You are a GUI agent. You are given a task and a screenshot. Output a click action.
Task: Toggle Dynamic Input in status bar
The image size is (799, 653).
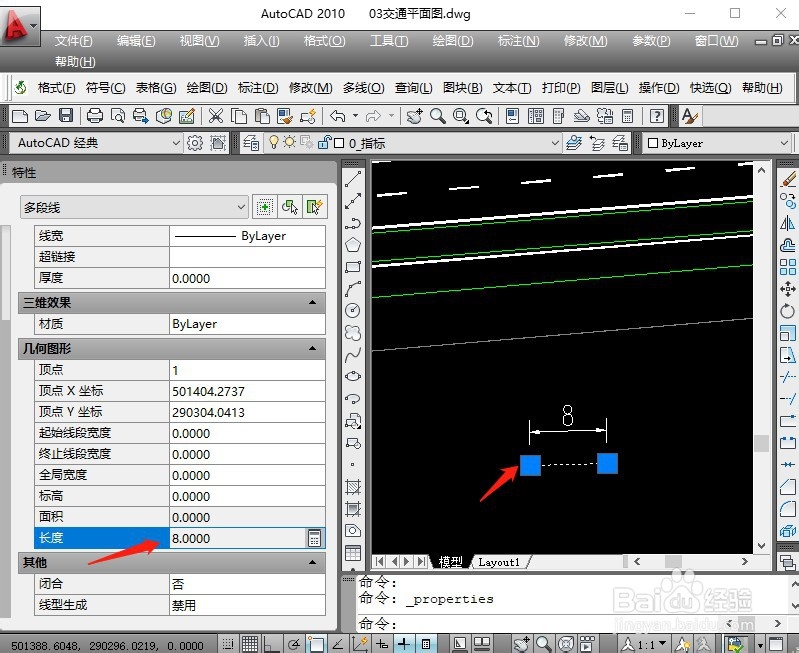click(382, 644)
